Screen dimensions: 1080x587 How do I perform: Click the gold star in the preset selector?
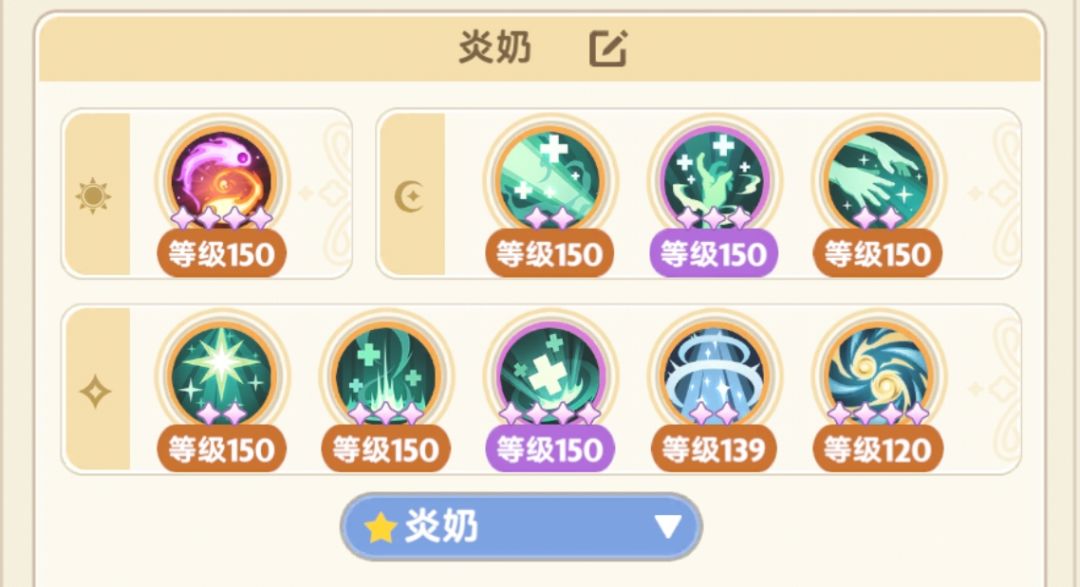pos(381,528)
